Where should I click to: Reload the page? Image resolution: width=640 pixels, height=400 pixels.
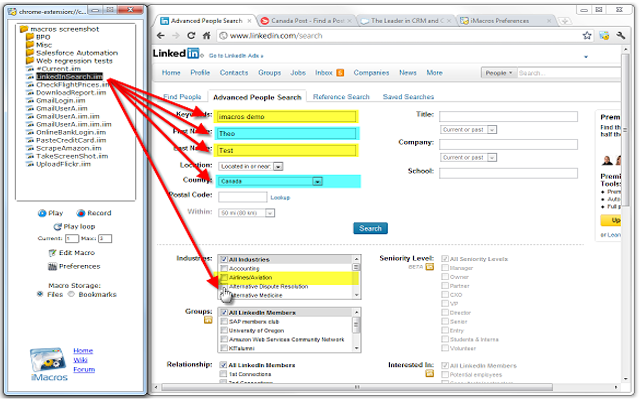click(191, 36)
